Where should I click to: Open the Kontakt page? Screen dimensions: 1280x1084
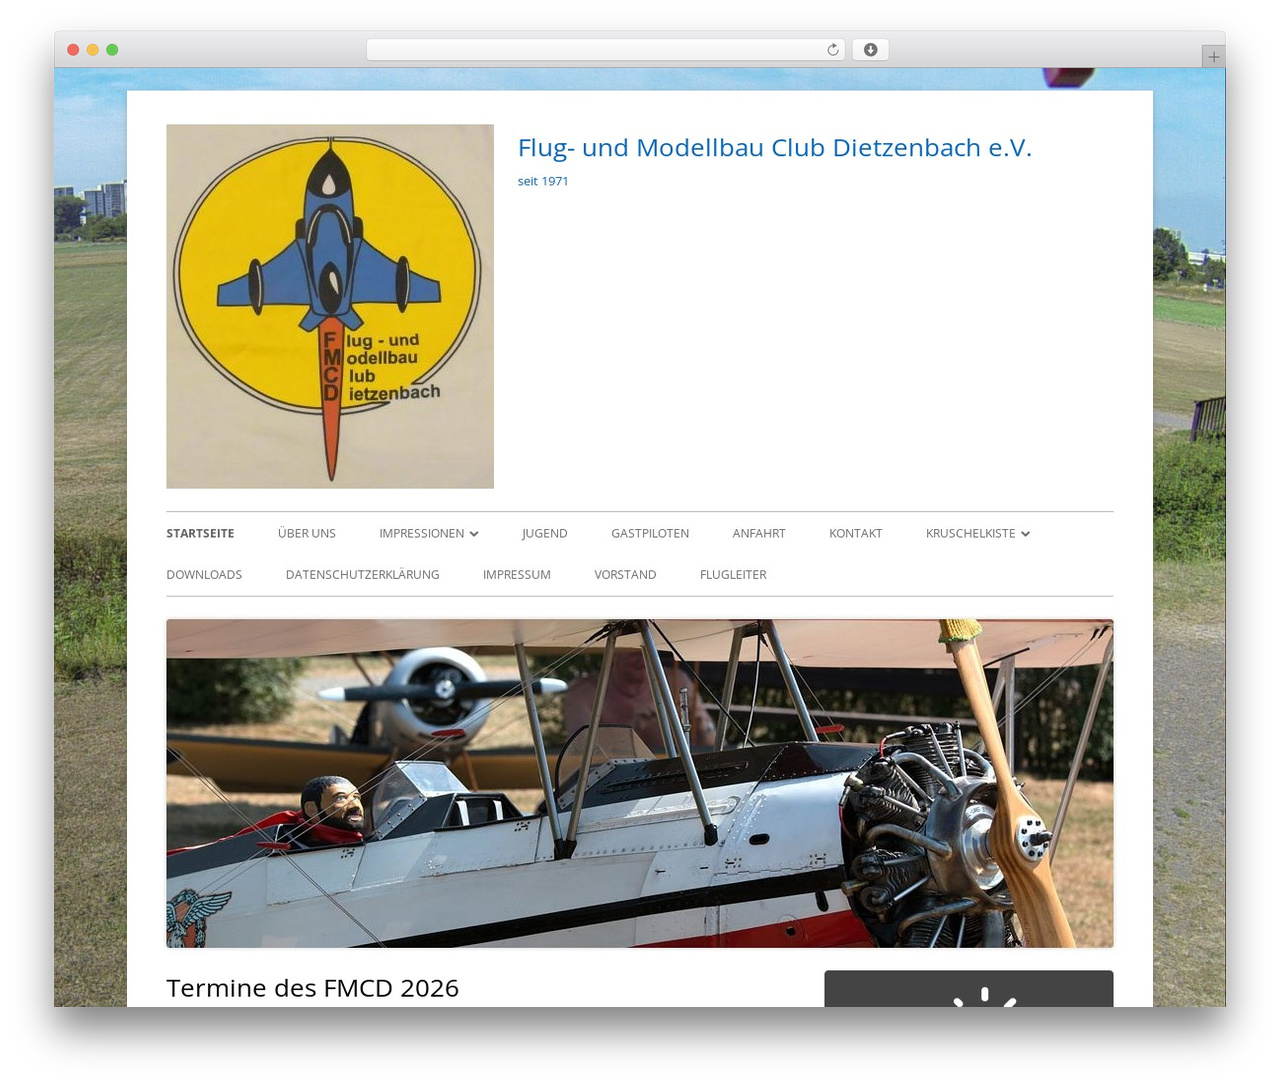pos(856,533)
